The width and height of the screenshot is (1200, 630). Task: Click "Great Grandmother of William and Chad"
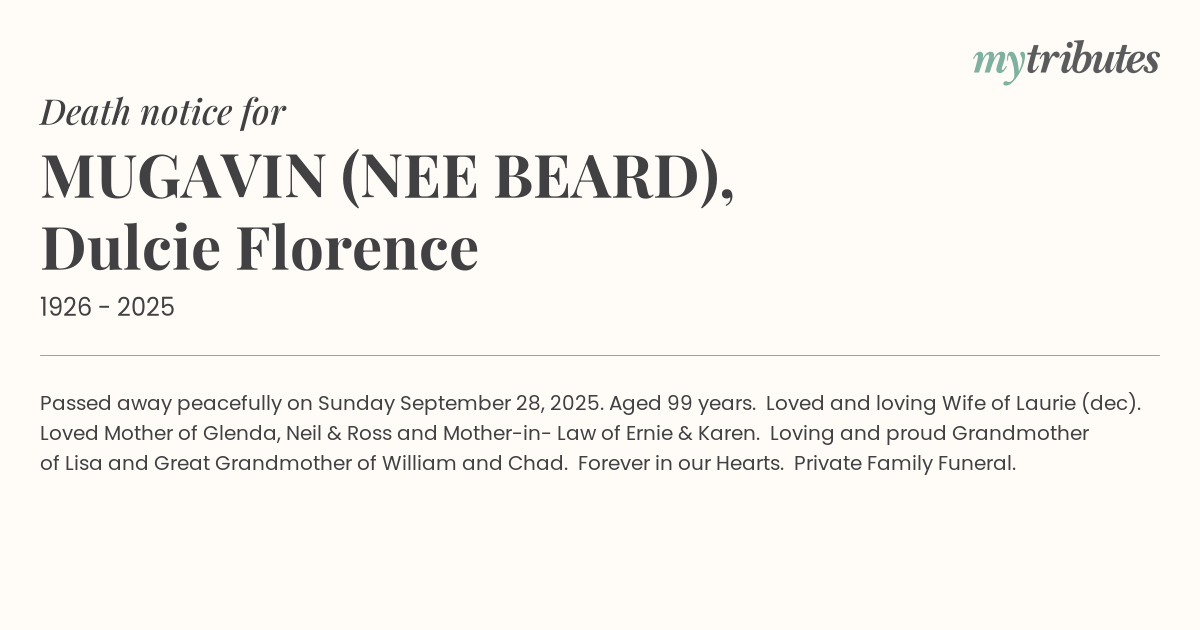point(360,464)
